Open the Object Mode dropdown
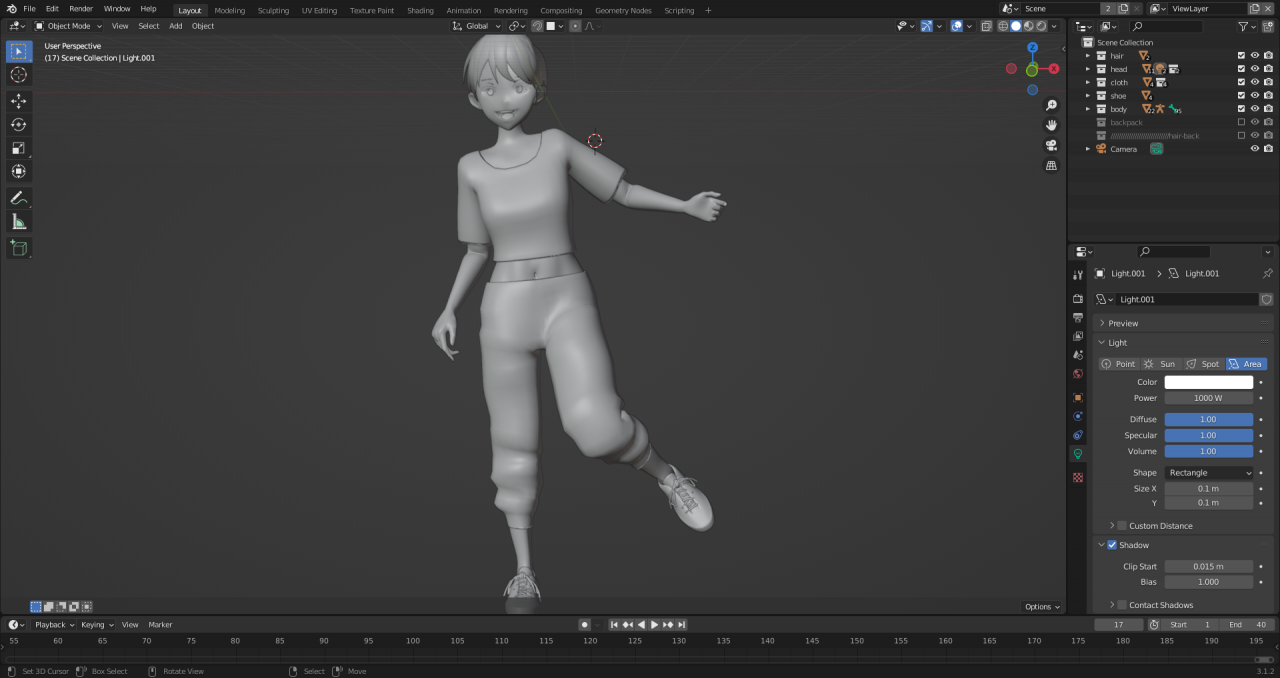 [x=68, y=26]
